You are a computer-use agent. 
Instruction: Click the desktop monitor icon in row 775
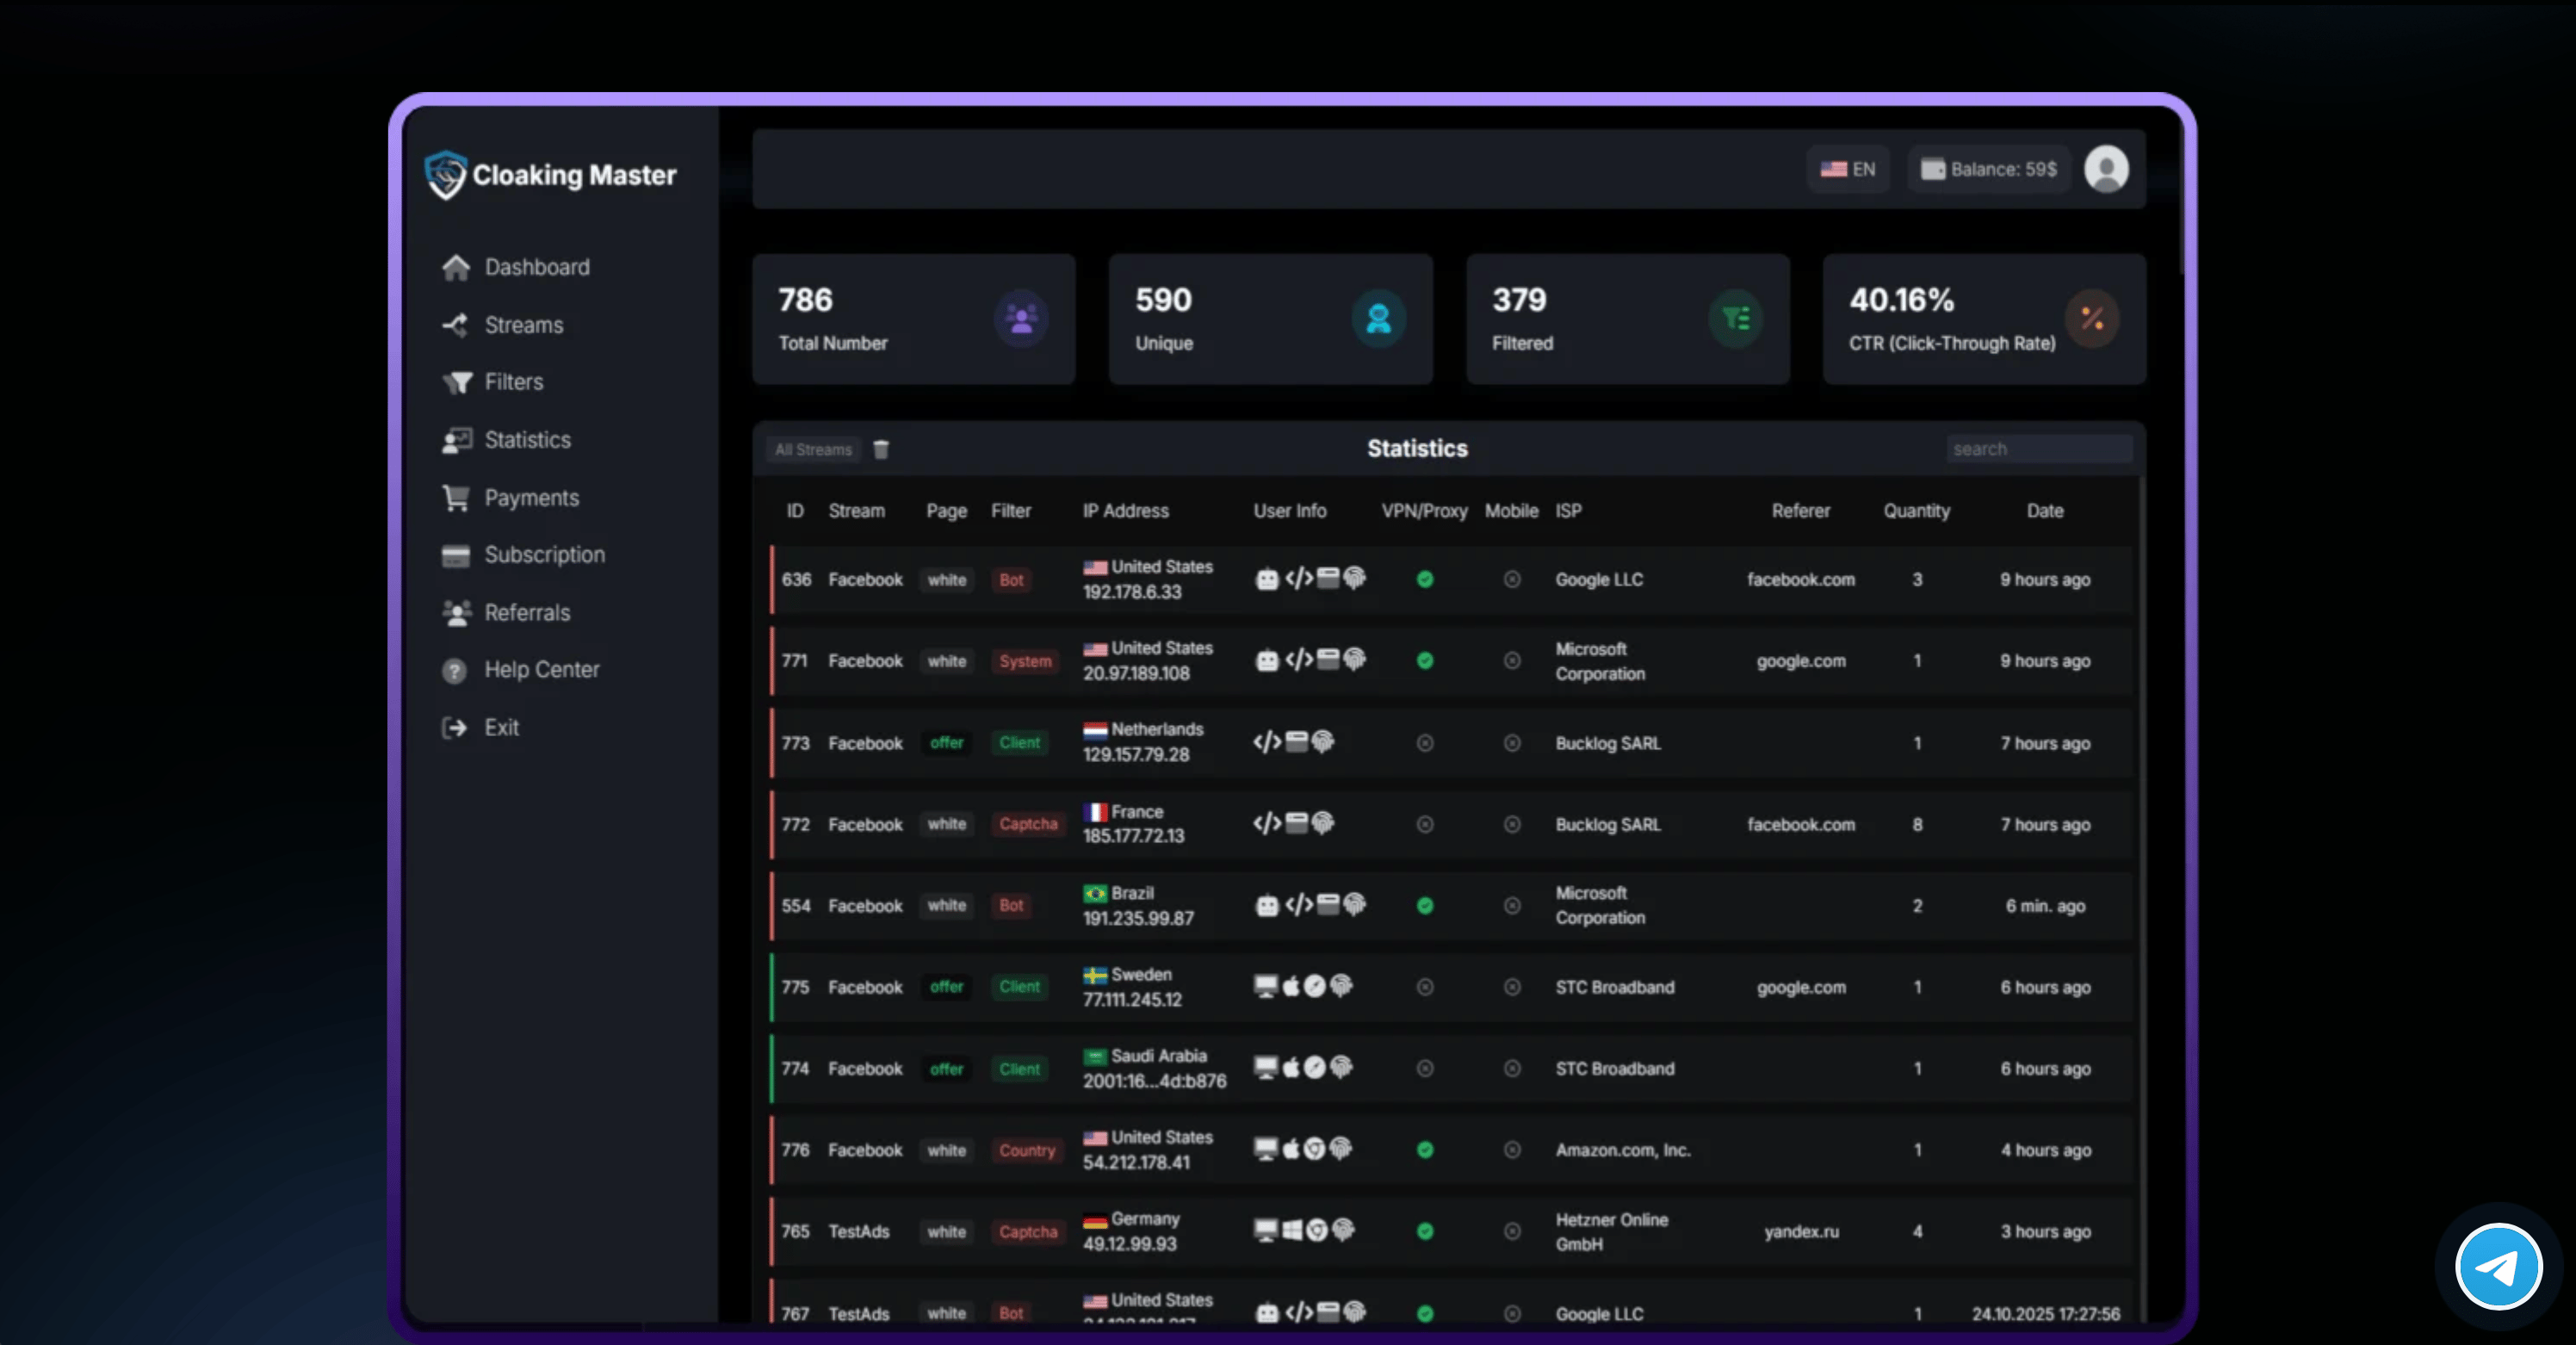(x=1266, y=986)
